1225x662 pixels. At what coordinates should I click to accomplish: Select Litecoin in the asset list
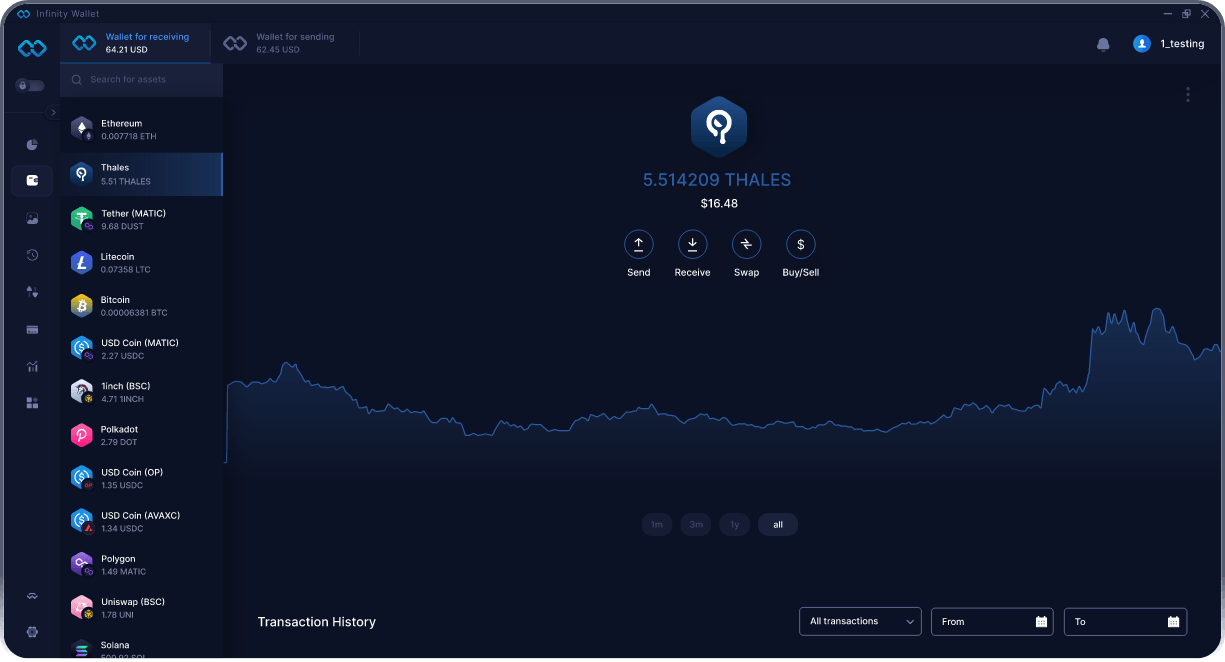142,263
